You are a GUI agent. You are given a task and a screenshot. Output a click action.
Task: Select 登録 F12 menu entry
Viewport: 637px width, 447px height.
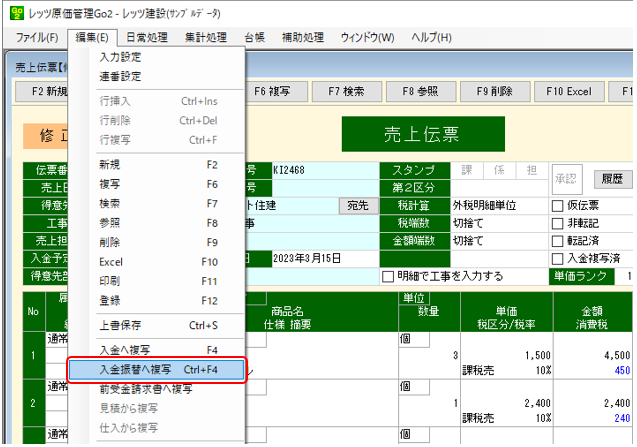[158, 301]
